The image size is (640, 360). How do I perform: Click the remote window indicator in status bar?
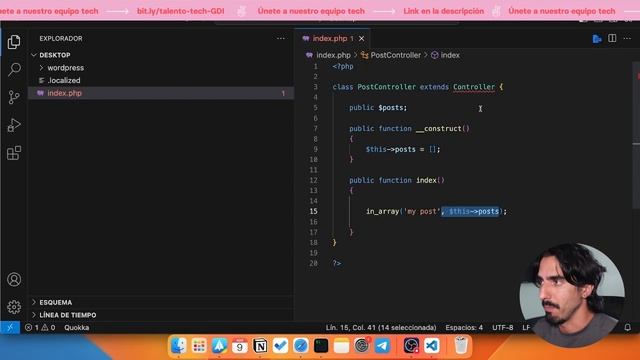point(10,327)
